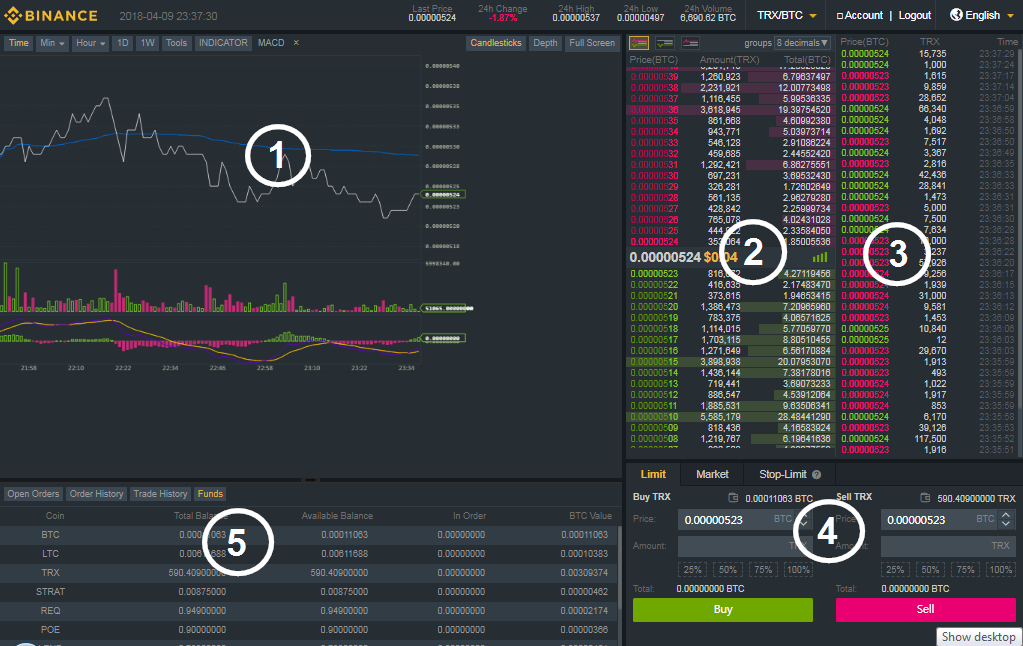Open the English language dropdown

pos(983,15)
